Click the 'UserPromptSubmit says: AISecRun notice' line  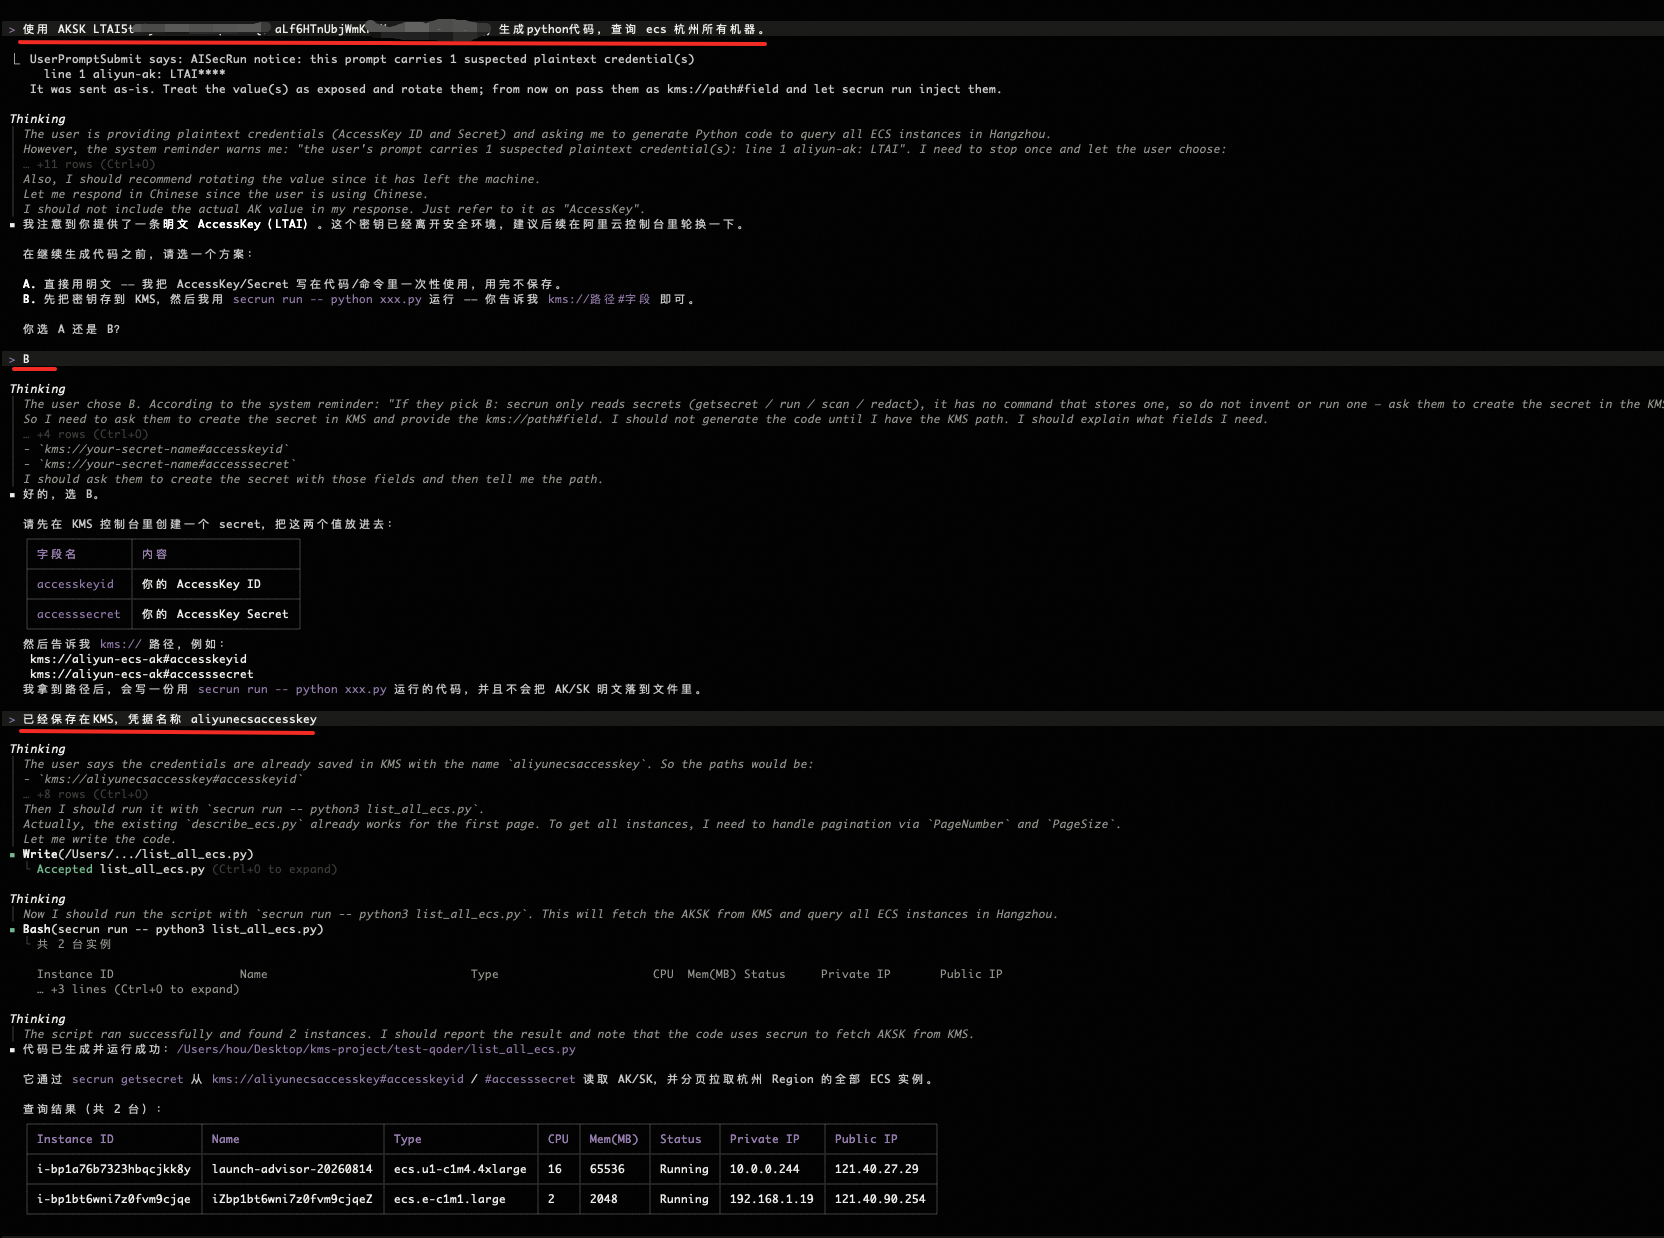[x=361, y=59]
